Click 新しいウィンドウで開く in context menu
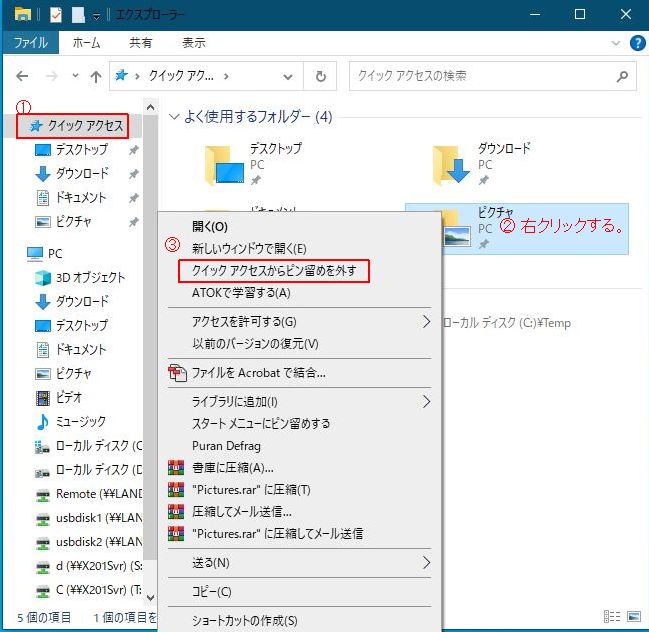Image resolution: width=649 pixels, height=632 pixels. [x=249, y=248]
